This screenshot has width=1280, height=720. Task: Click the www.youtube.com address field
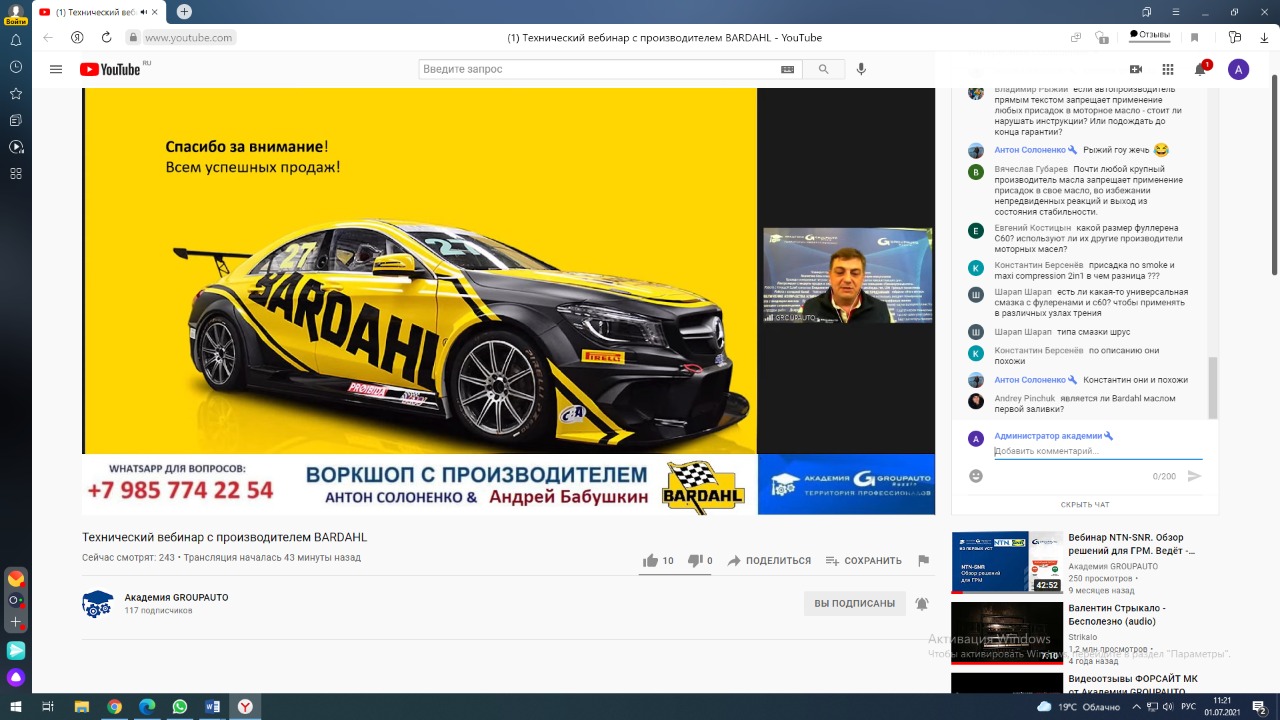pyautogui.click(x=189, y=38)
